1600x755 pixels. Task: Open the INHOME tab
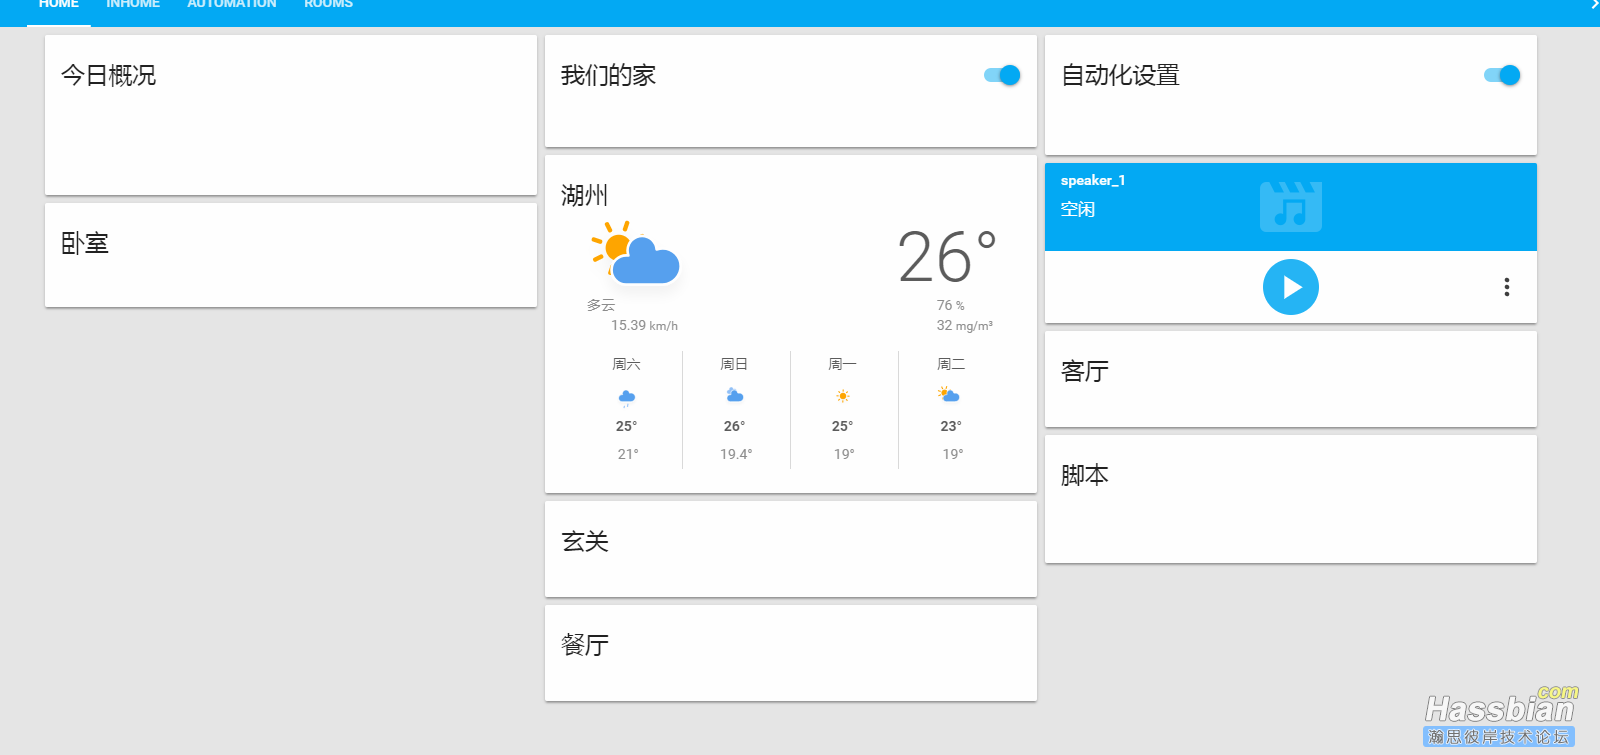(x=133, y=6)
